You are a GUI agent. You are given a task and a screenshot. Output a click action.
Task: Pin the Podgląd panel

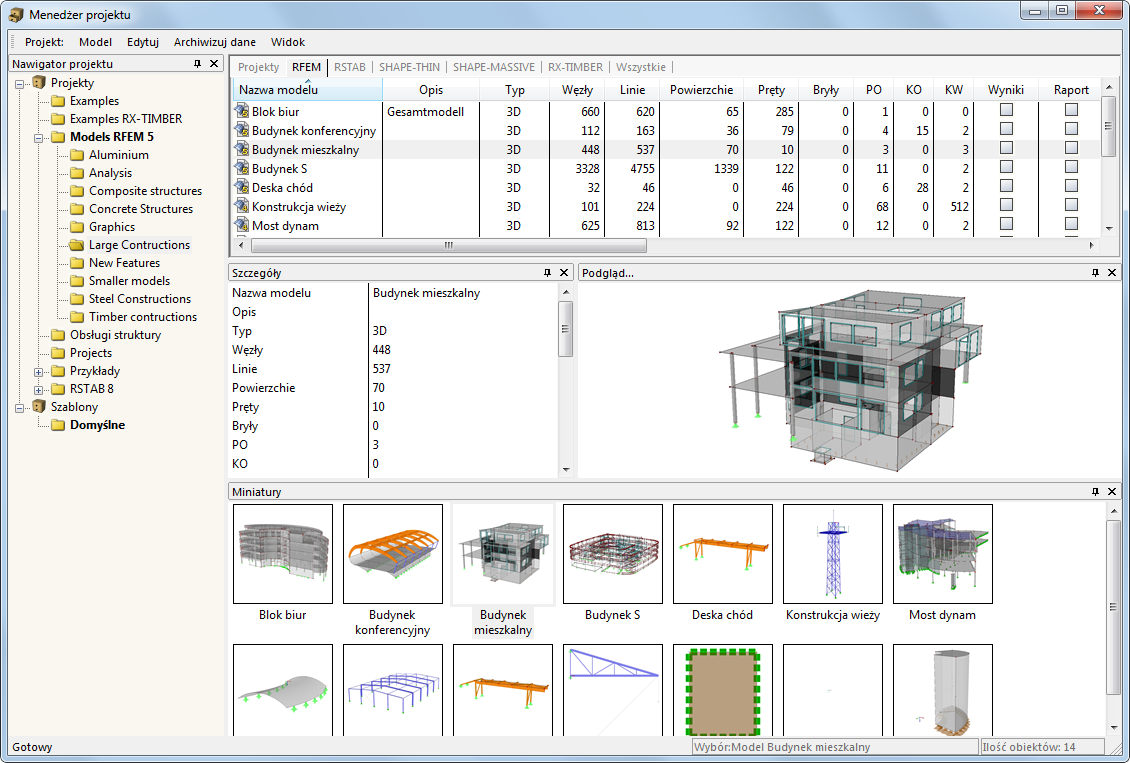[1095, 272]
